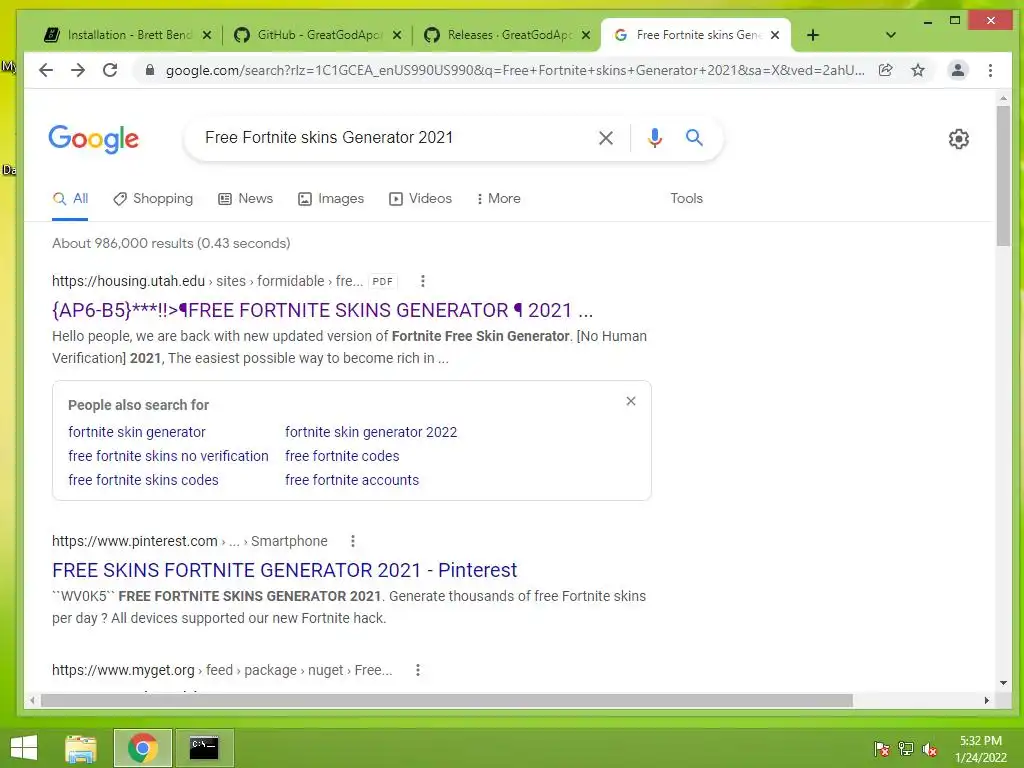1024x768 pixels.
Task: Open options for housing.utah.edu result
Action: [423, 281]
